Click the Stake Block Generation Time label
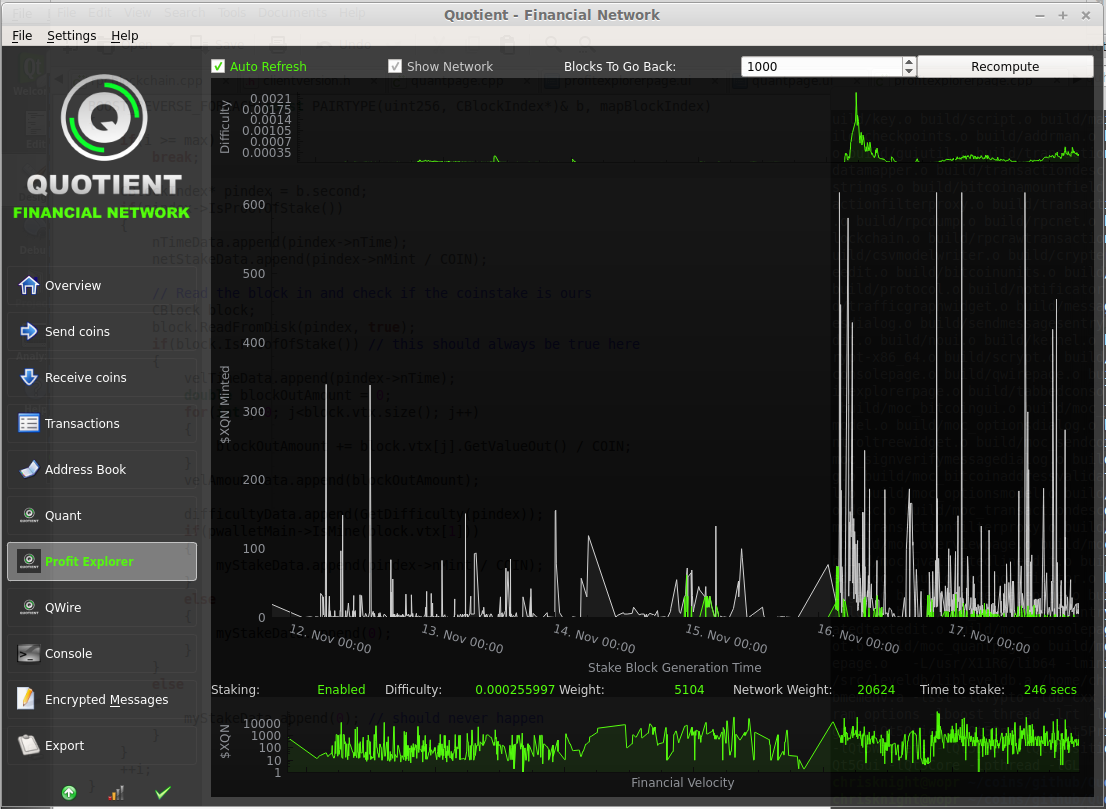Image resolution: width=1106 pixels, height=809 pixels. (674, 667)
